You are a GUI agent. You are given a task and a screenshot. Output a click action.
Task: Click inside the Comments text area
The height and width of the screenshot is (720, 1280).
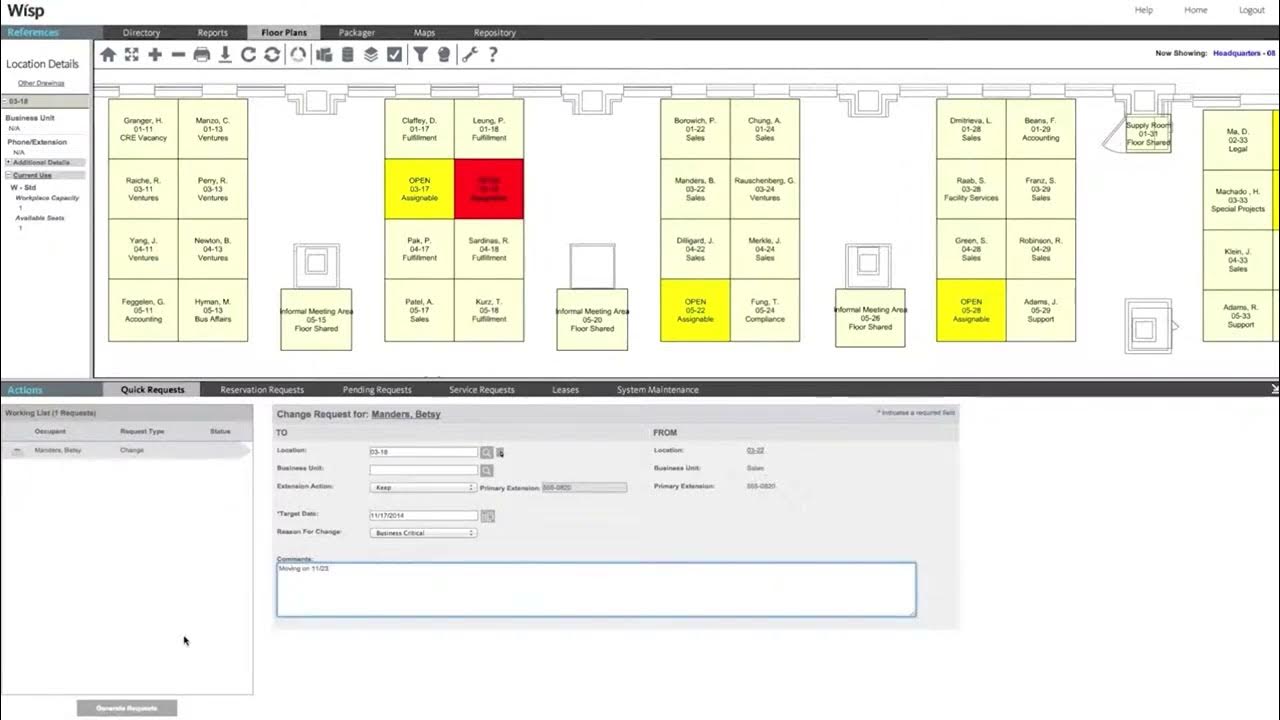click(596, 589)
